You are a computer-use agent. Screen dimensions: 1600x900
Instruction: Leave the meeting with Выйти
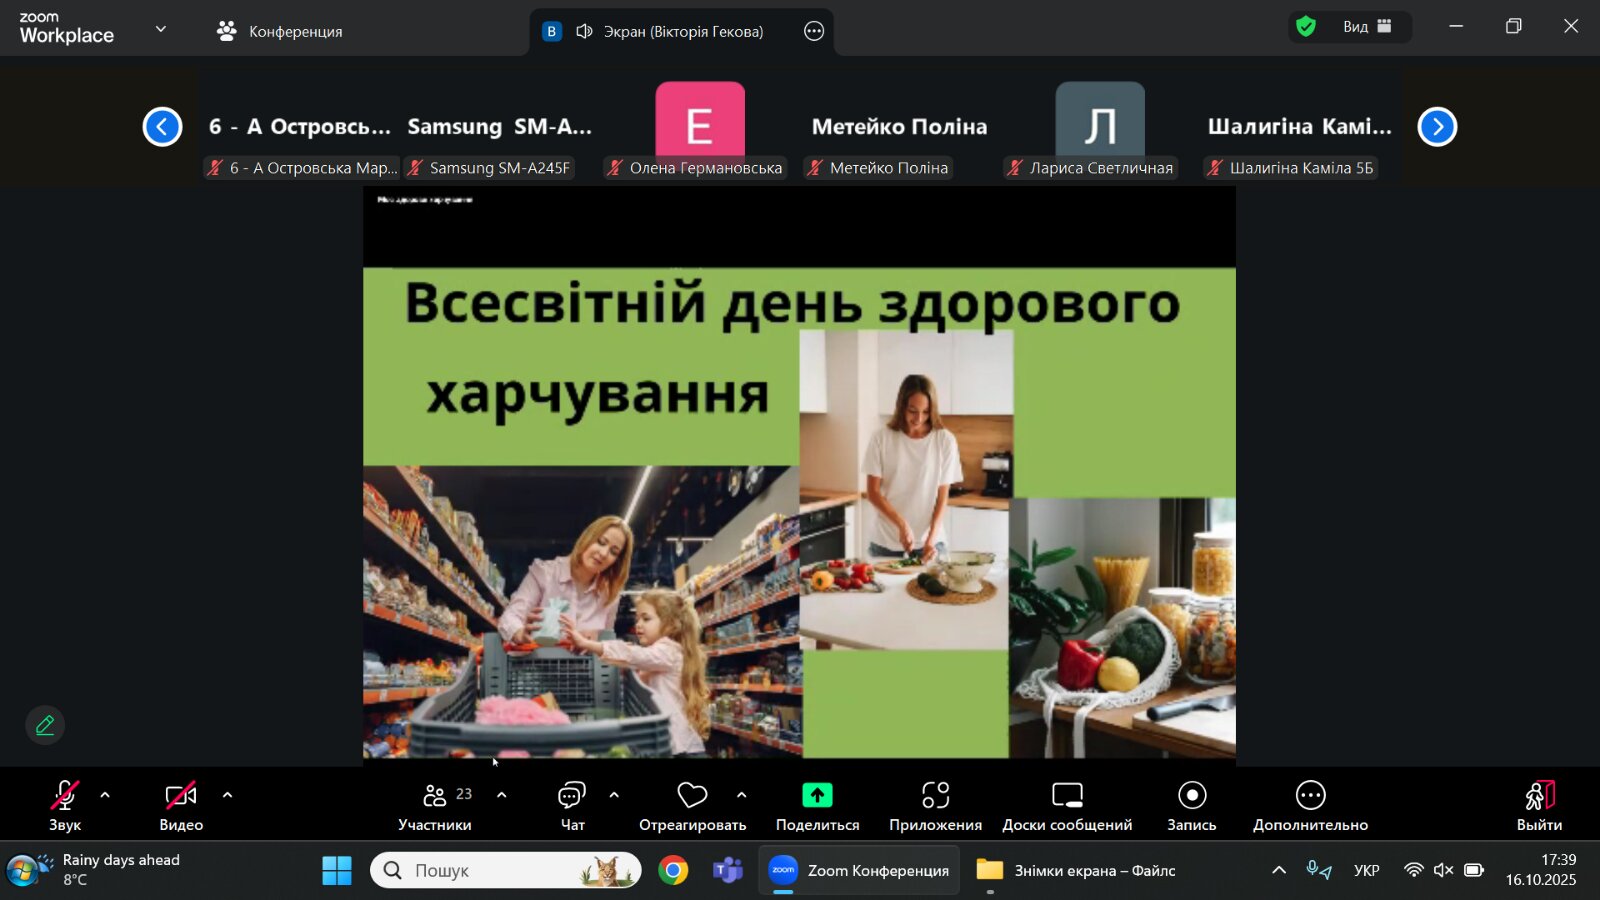pos(1539,806)
